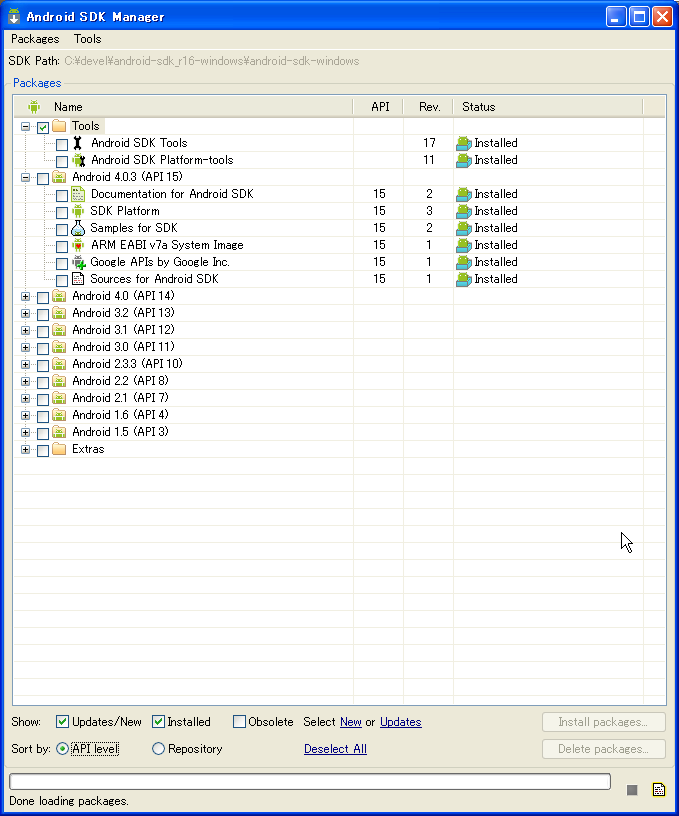Image resolution: width=679 pixels, height=816 pixels.
Task: Click the SDK Platform android icon
Action: [78, 211]
